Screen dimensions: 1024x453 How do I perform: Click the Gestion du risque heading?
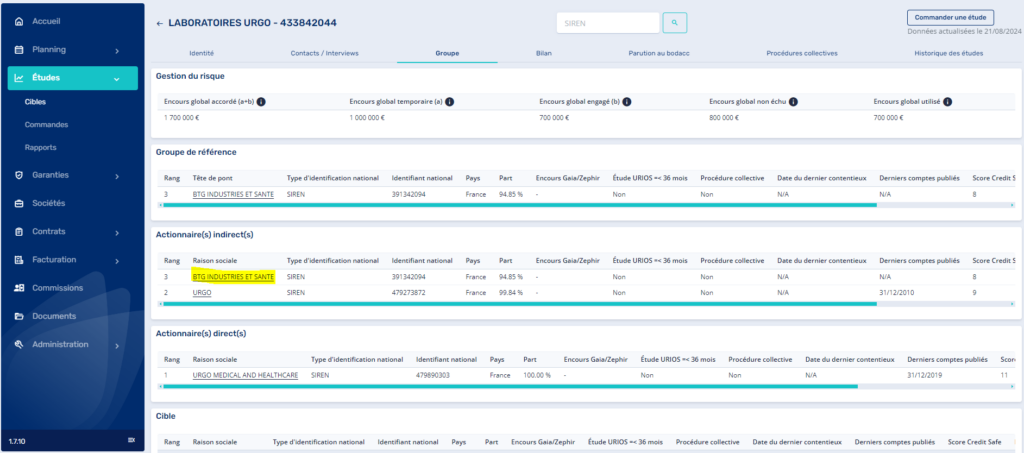pos(190,76)
